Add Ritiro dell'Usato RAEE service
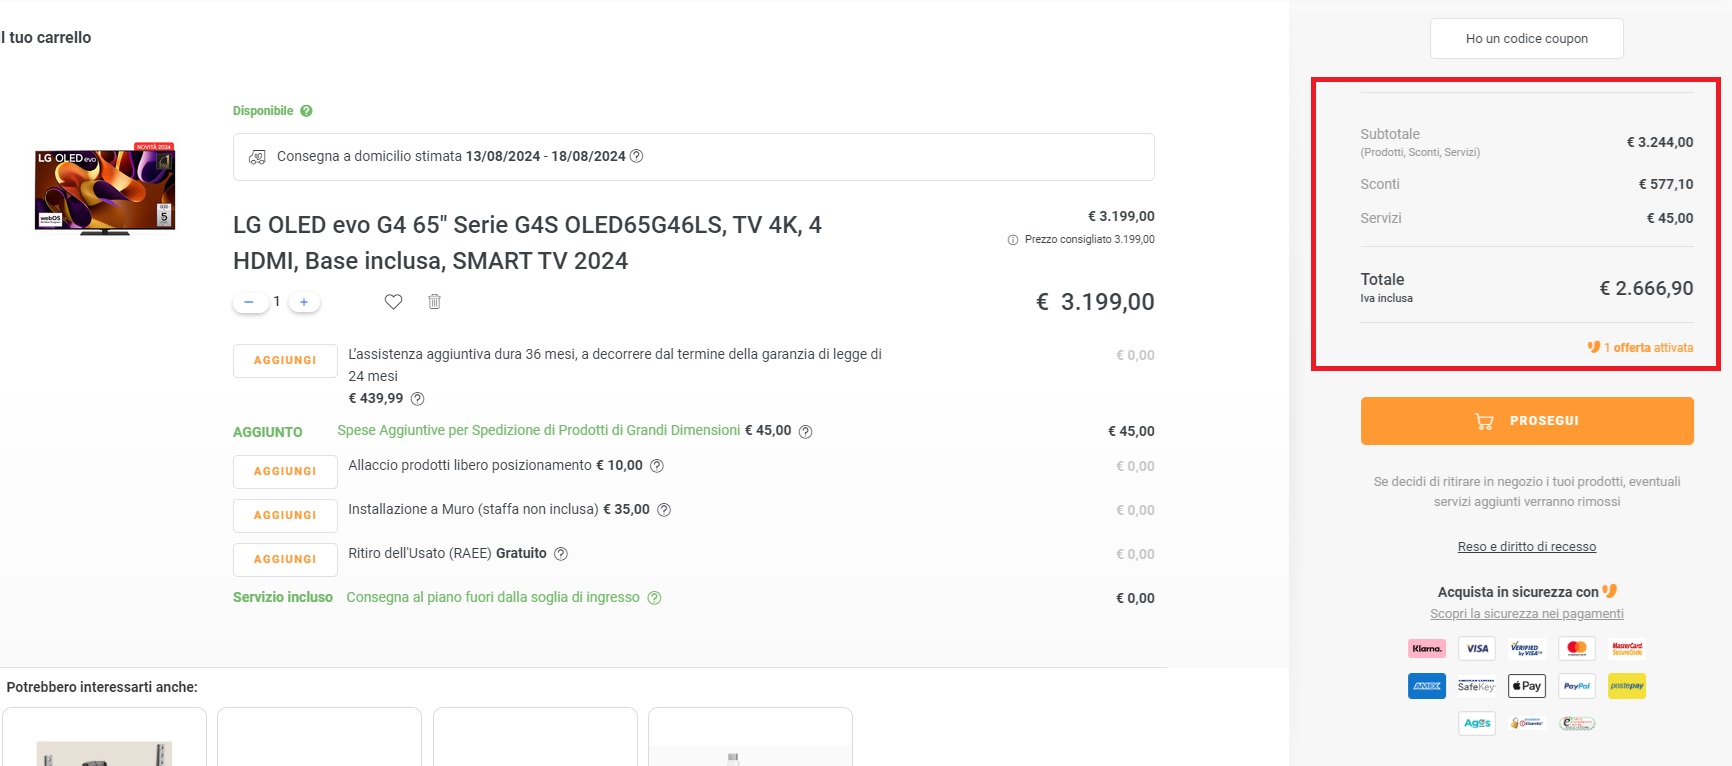The height and width of the screenshot is (766, 1732). 285,560
